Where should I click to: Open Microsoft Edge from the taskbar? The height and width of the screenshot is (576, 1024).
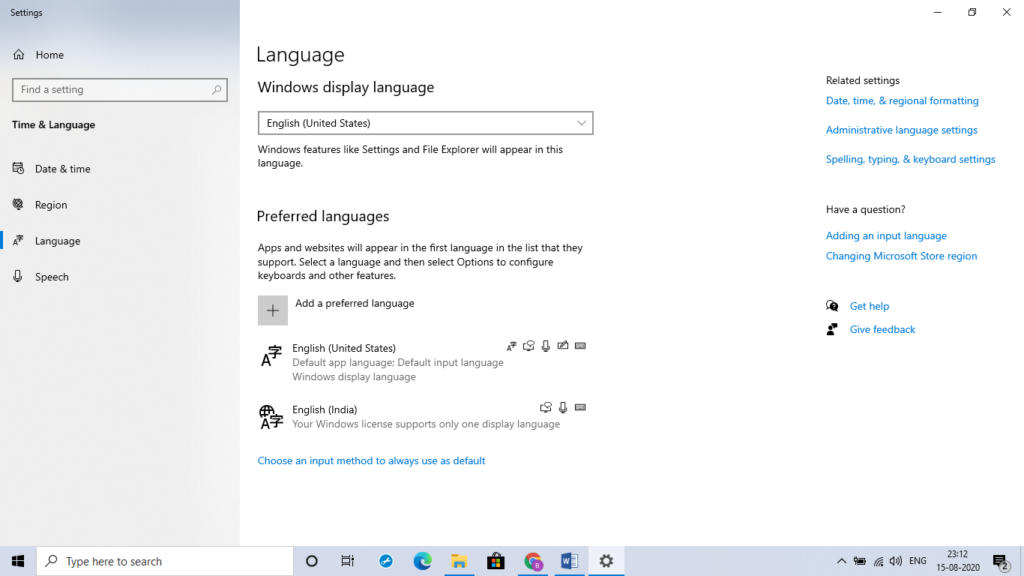[422, 561]
